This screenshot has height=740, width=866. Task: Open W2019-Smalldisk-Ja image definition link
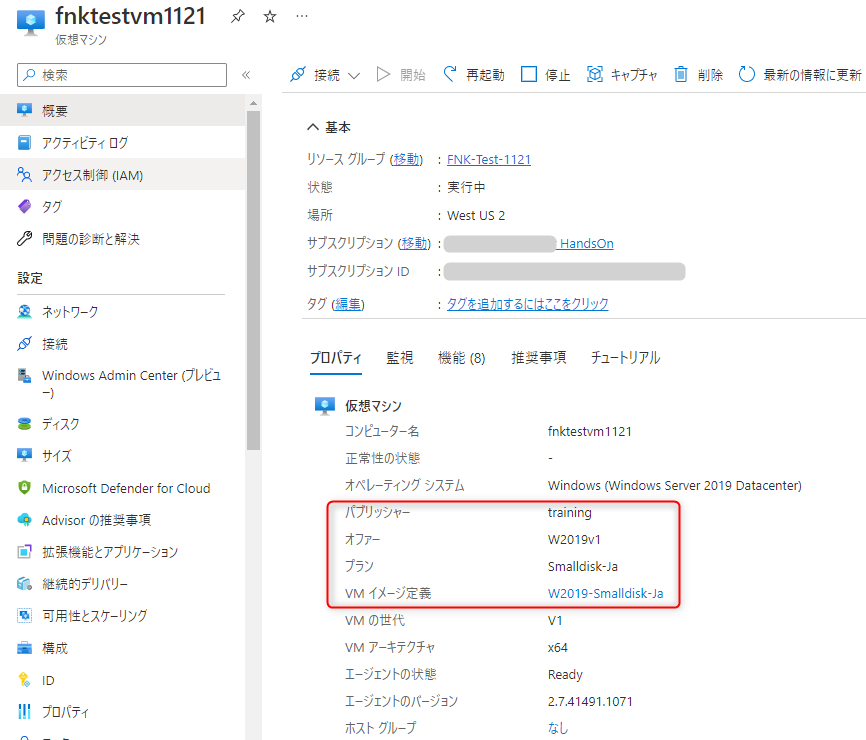(x=605, y=594)
